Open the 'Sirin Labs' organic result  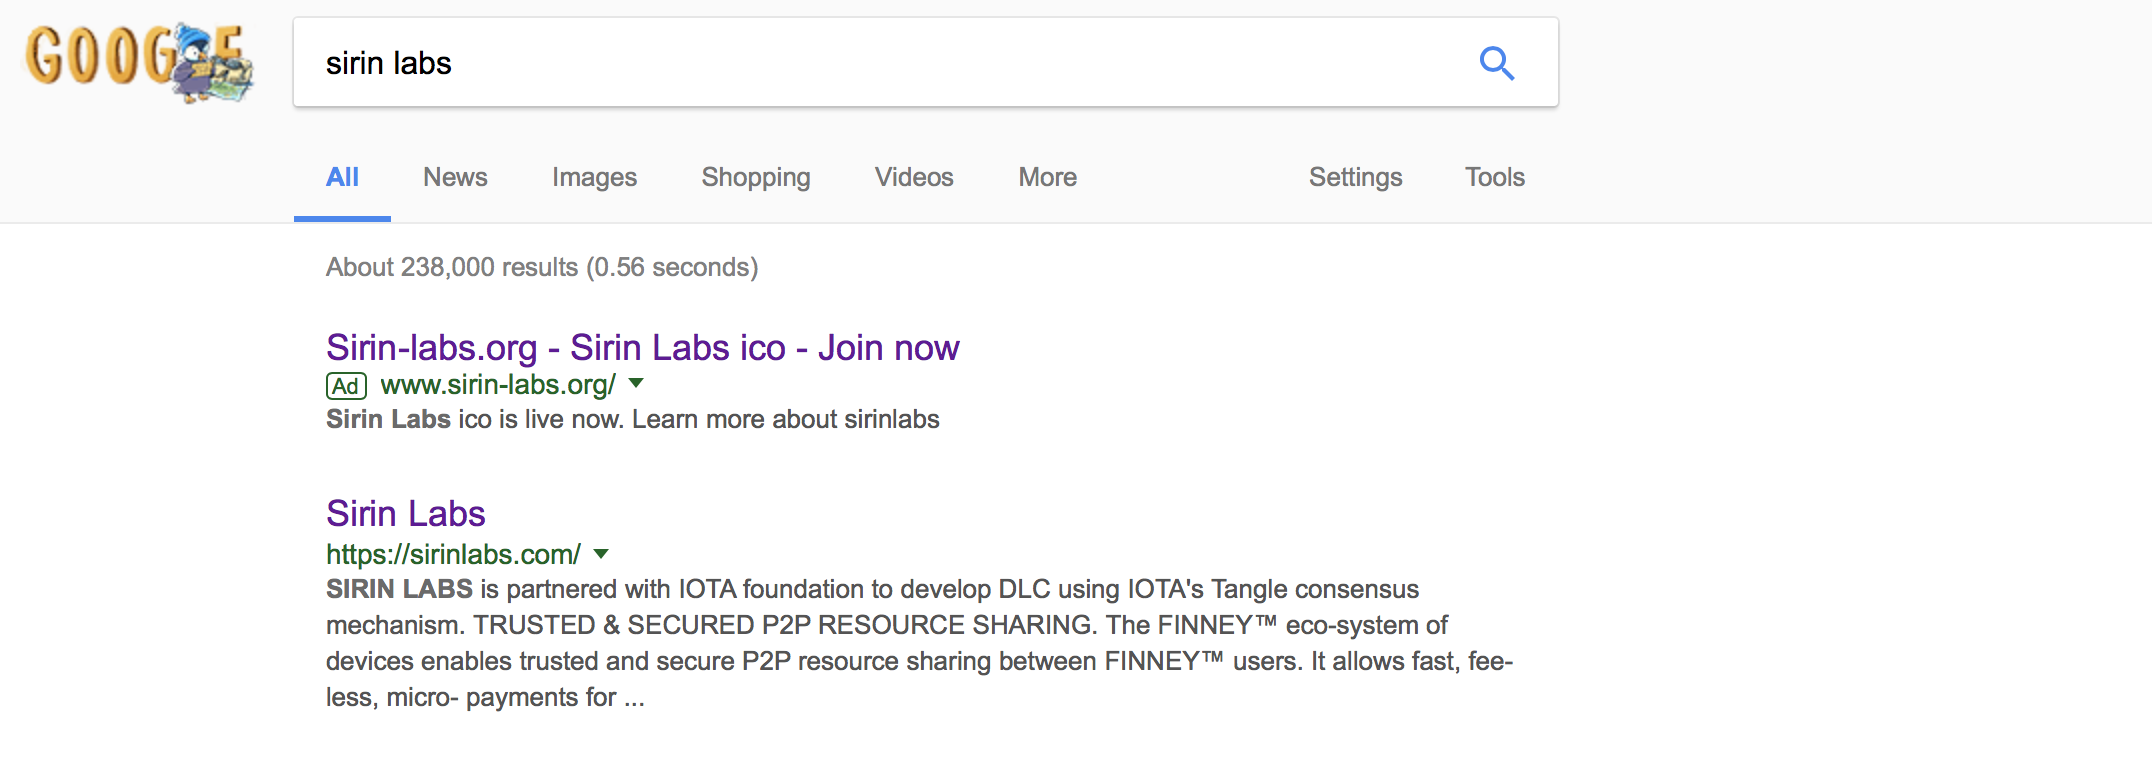click(405, 514)
